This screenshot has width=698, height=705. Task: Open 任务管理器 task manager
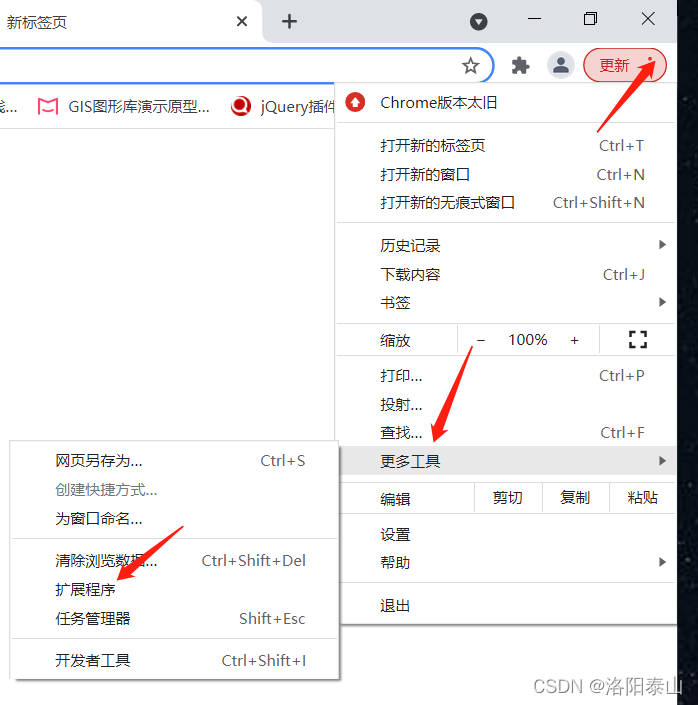pyautogui.click(x=174, y=619)
